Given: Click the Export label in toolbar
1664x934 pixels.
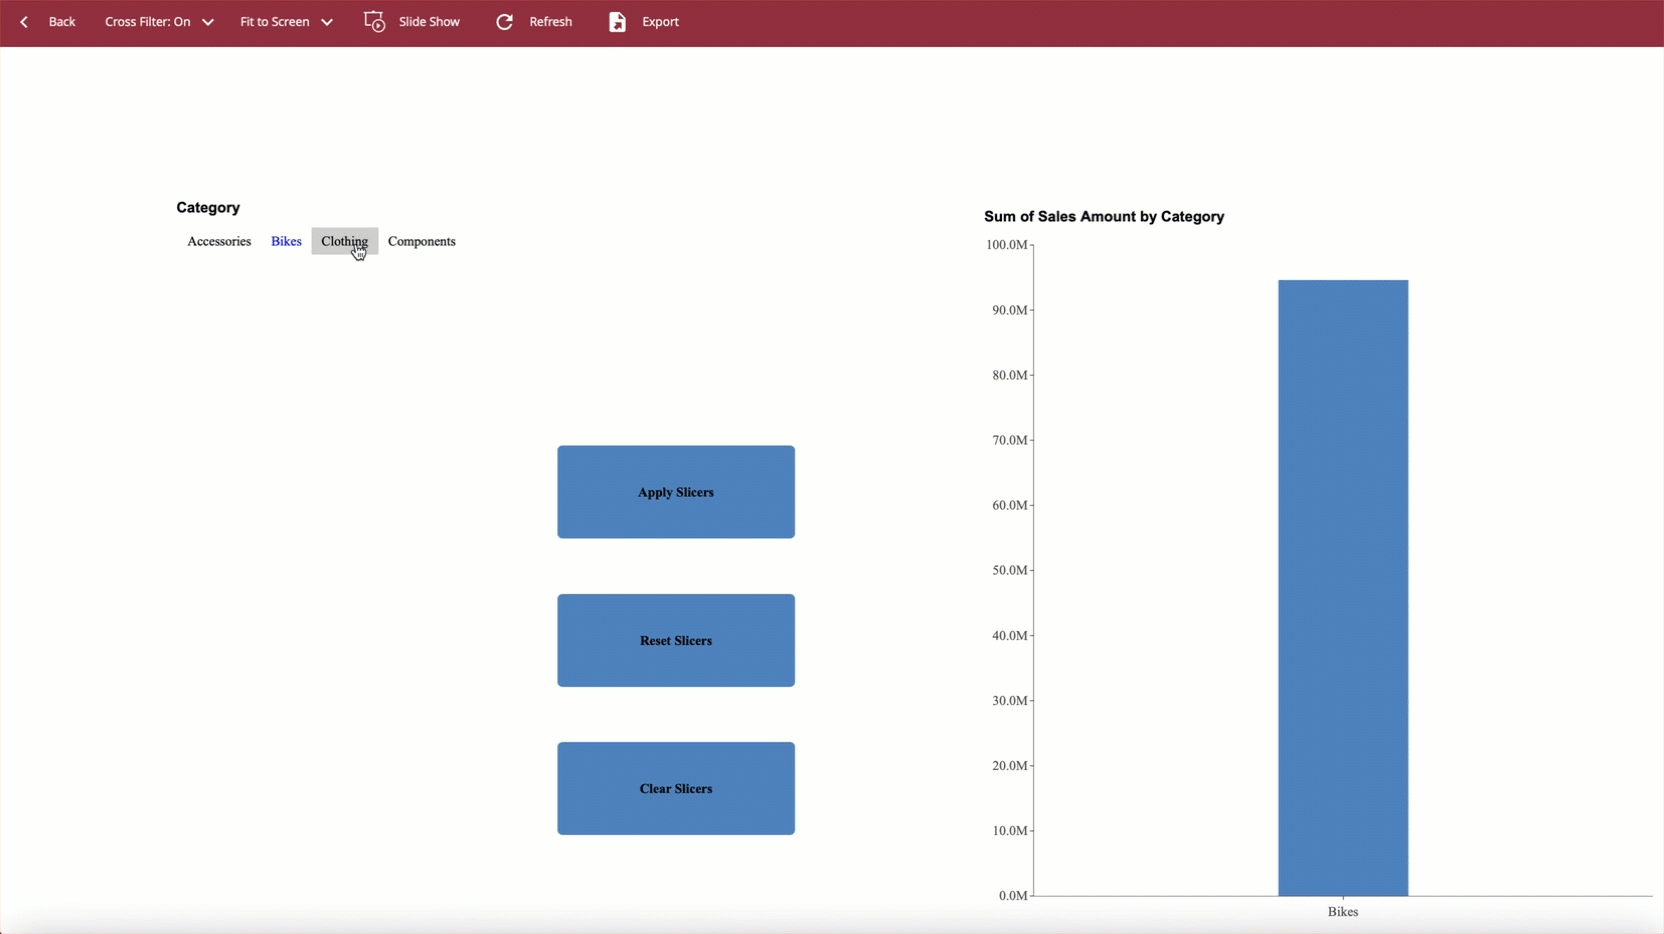Looking at the screenshot, I should pos(660,22).
